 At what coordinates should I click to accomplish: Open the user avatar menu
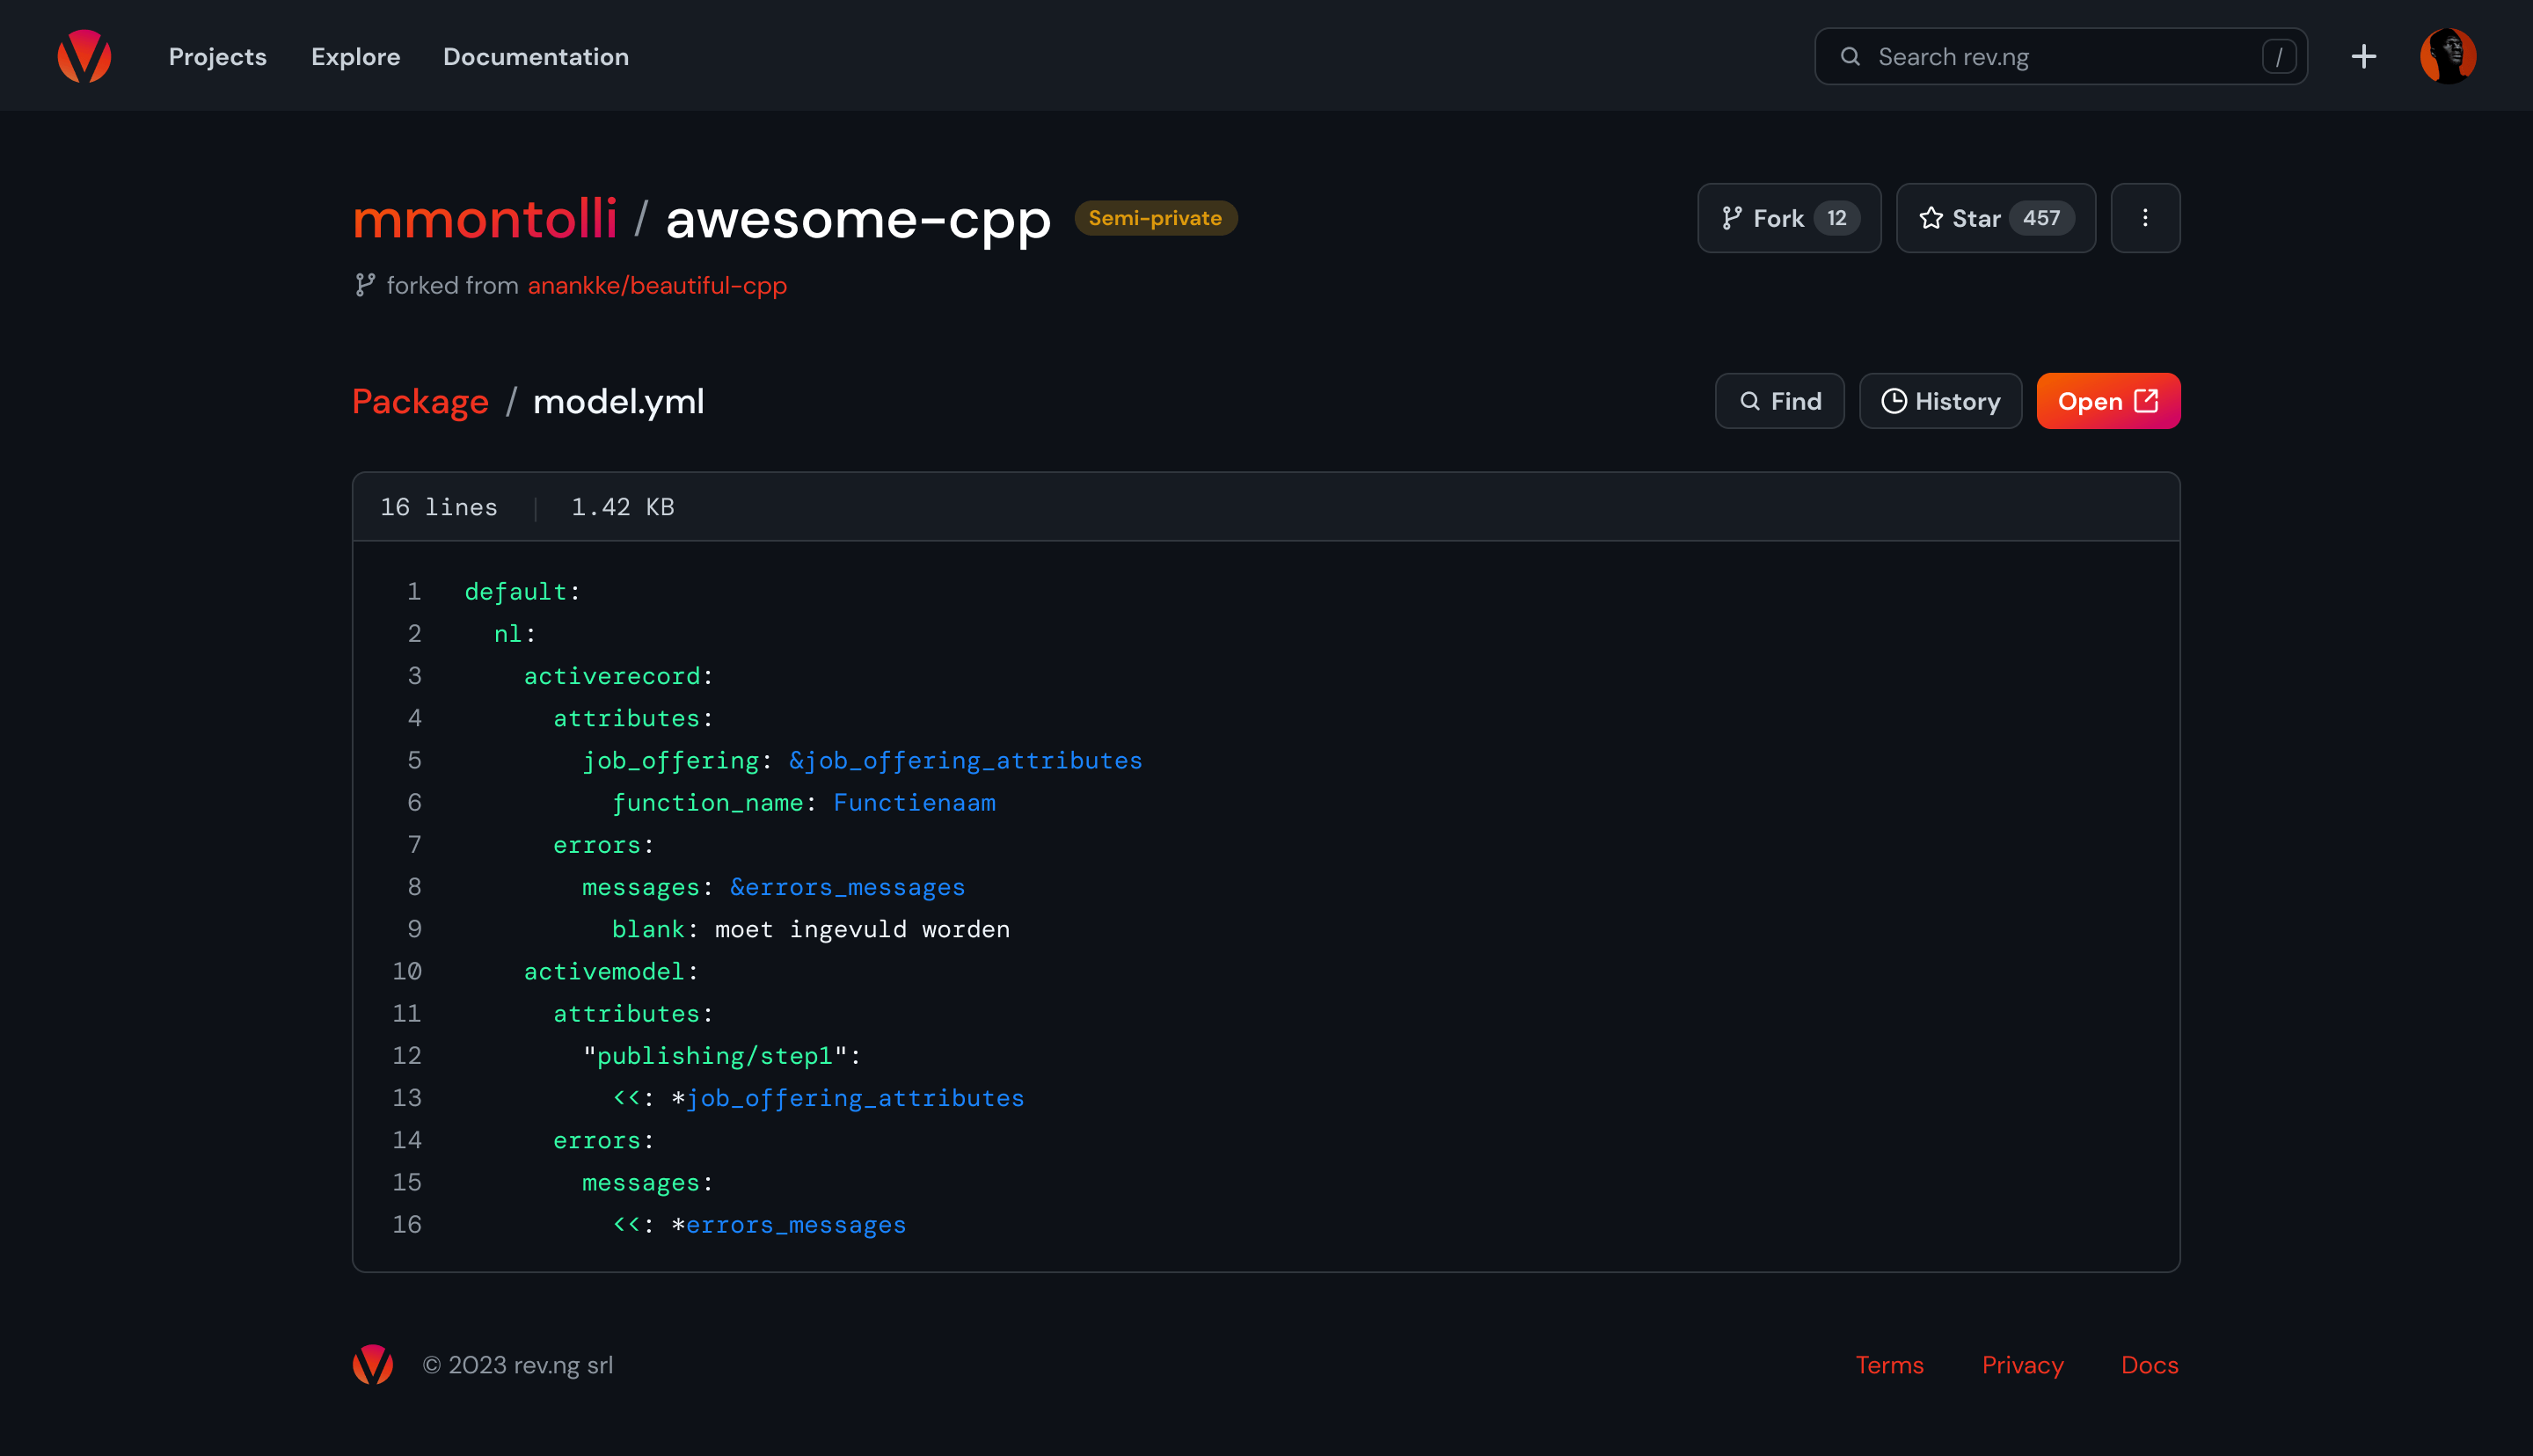[2447, 56]
